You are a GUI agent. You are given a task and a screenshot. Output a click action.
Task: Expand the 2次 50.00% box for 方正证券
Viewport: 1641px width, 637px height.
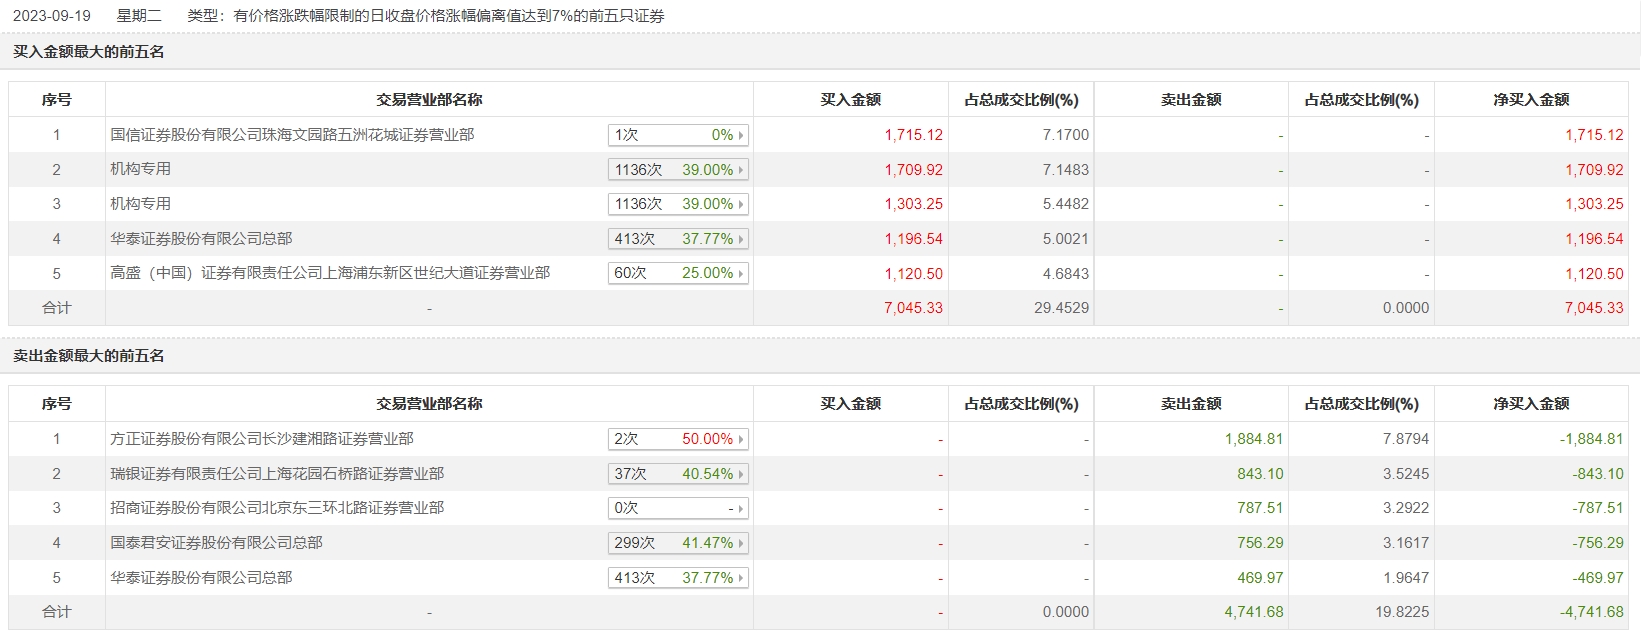coord(678,439)
